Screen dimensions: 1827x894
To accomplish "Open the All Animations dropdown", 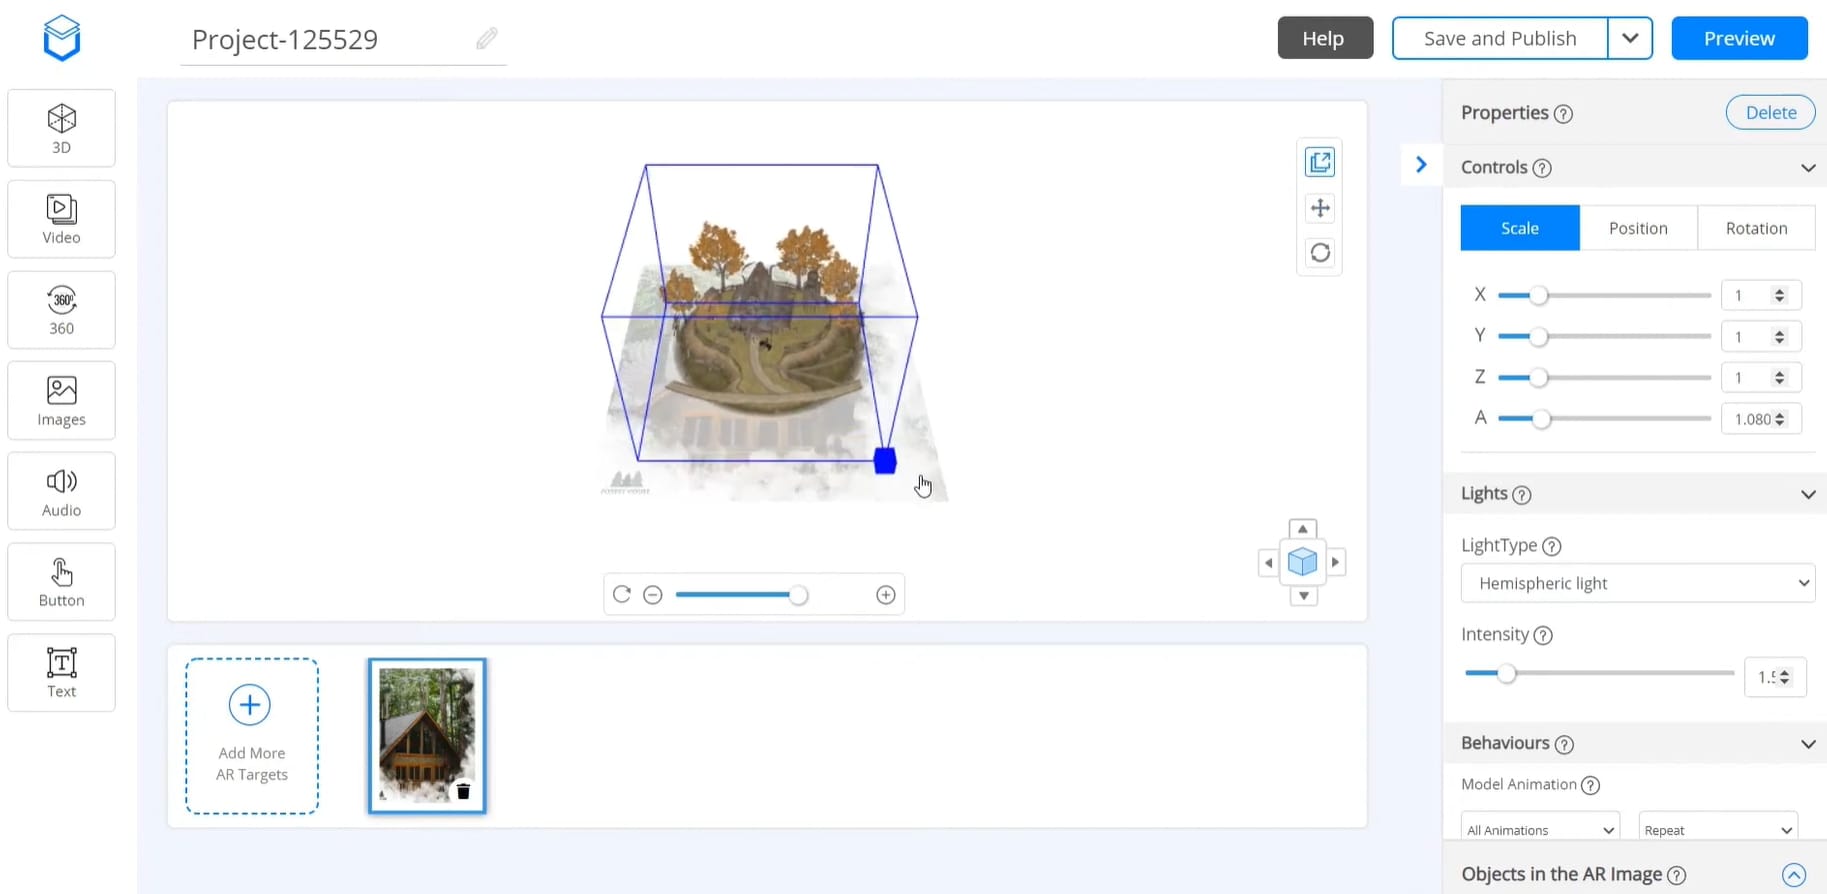I will click(x=1540, y=830).
